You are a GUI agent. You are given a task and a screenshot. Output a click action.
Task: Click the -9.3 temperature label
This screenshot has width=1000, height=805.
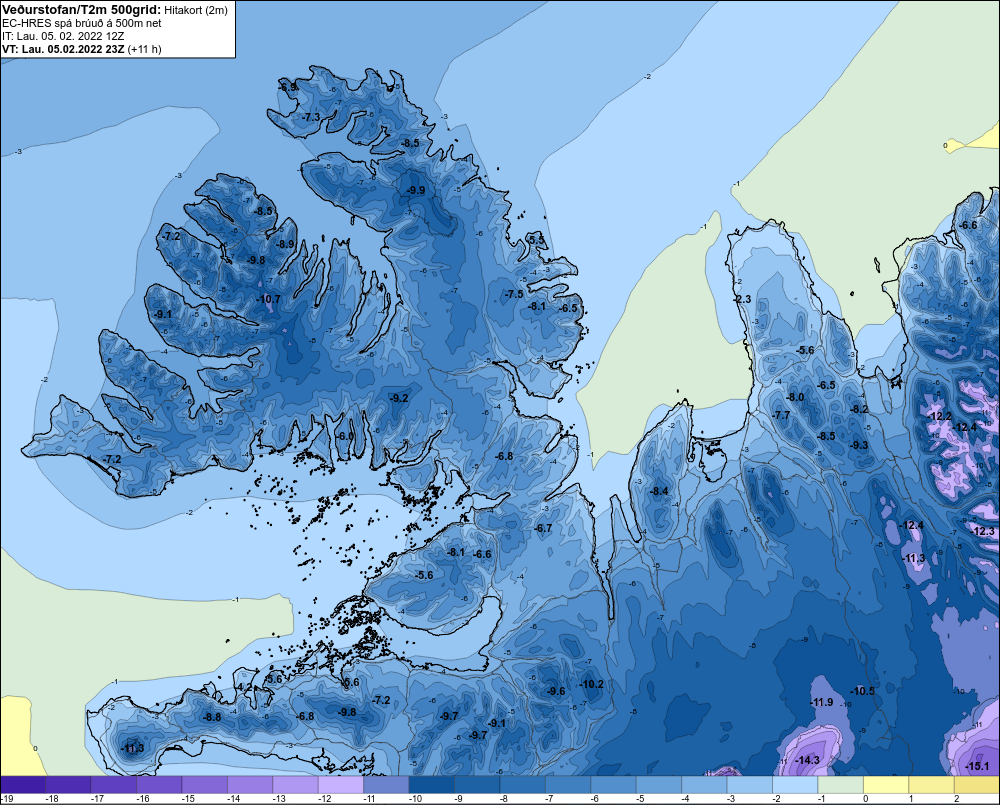pos(859,445)
